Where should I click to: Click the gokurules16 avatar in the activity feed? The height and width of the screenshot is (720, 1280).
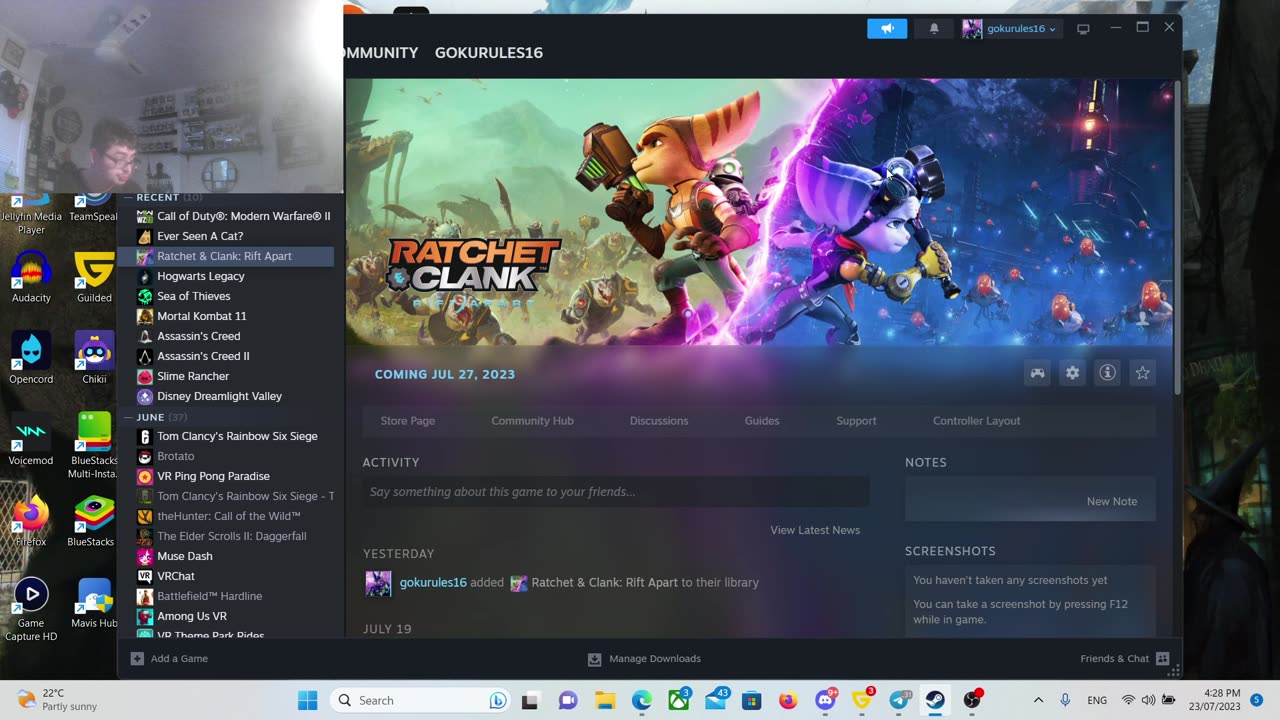click(x=379, y=583)
